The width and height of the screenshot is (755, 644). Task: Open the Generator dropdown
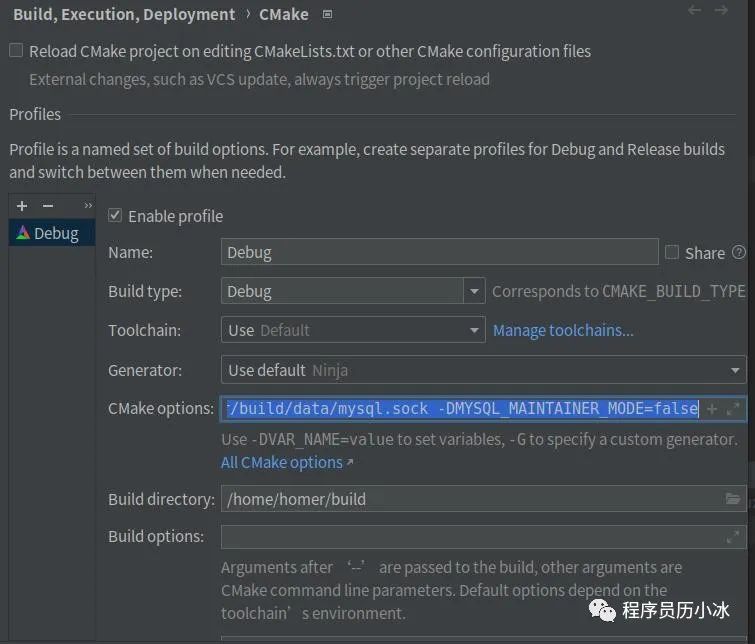pyautogui.click(x=737, y=370)
